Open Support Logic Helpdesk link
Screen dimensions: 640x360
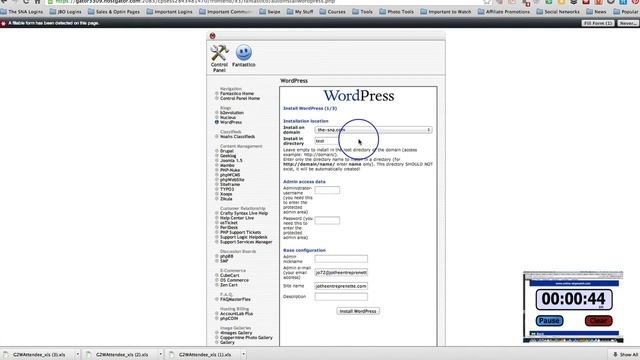click(244, 237)
